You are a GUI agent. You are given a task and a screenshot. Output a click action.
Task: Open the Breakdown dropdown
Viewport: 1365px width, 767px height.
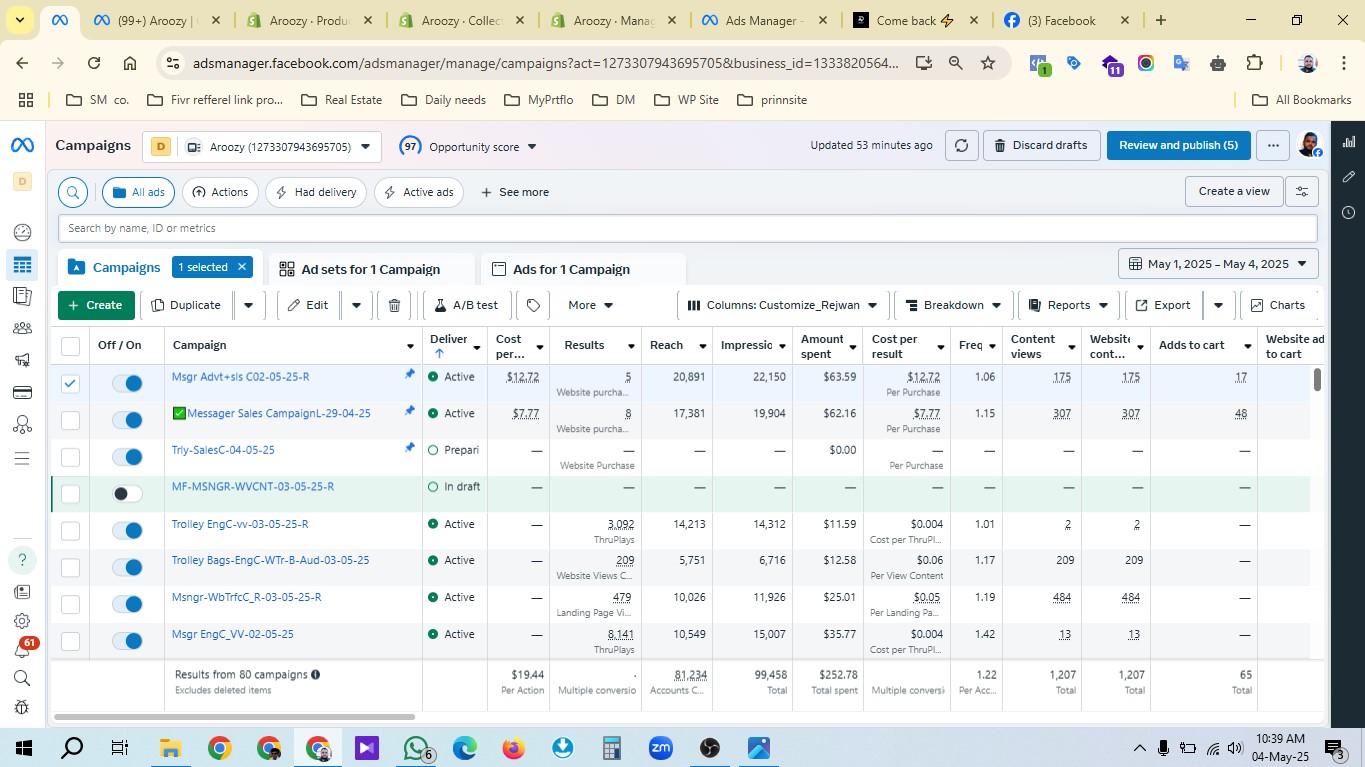point(952,305)
